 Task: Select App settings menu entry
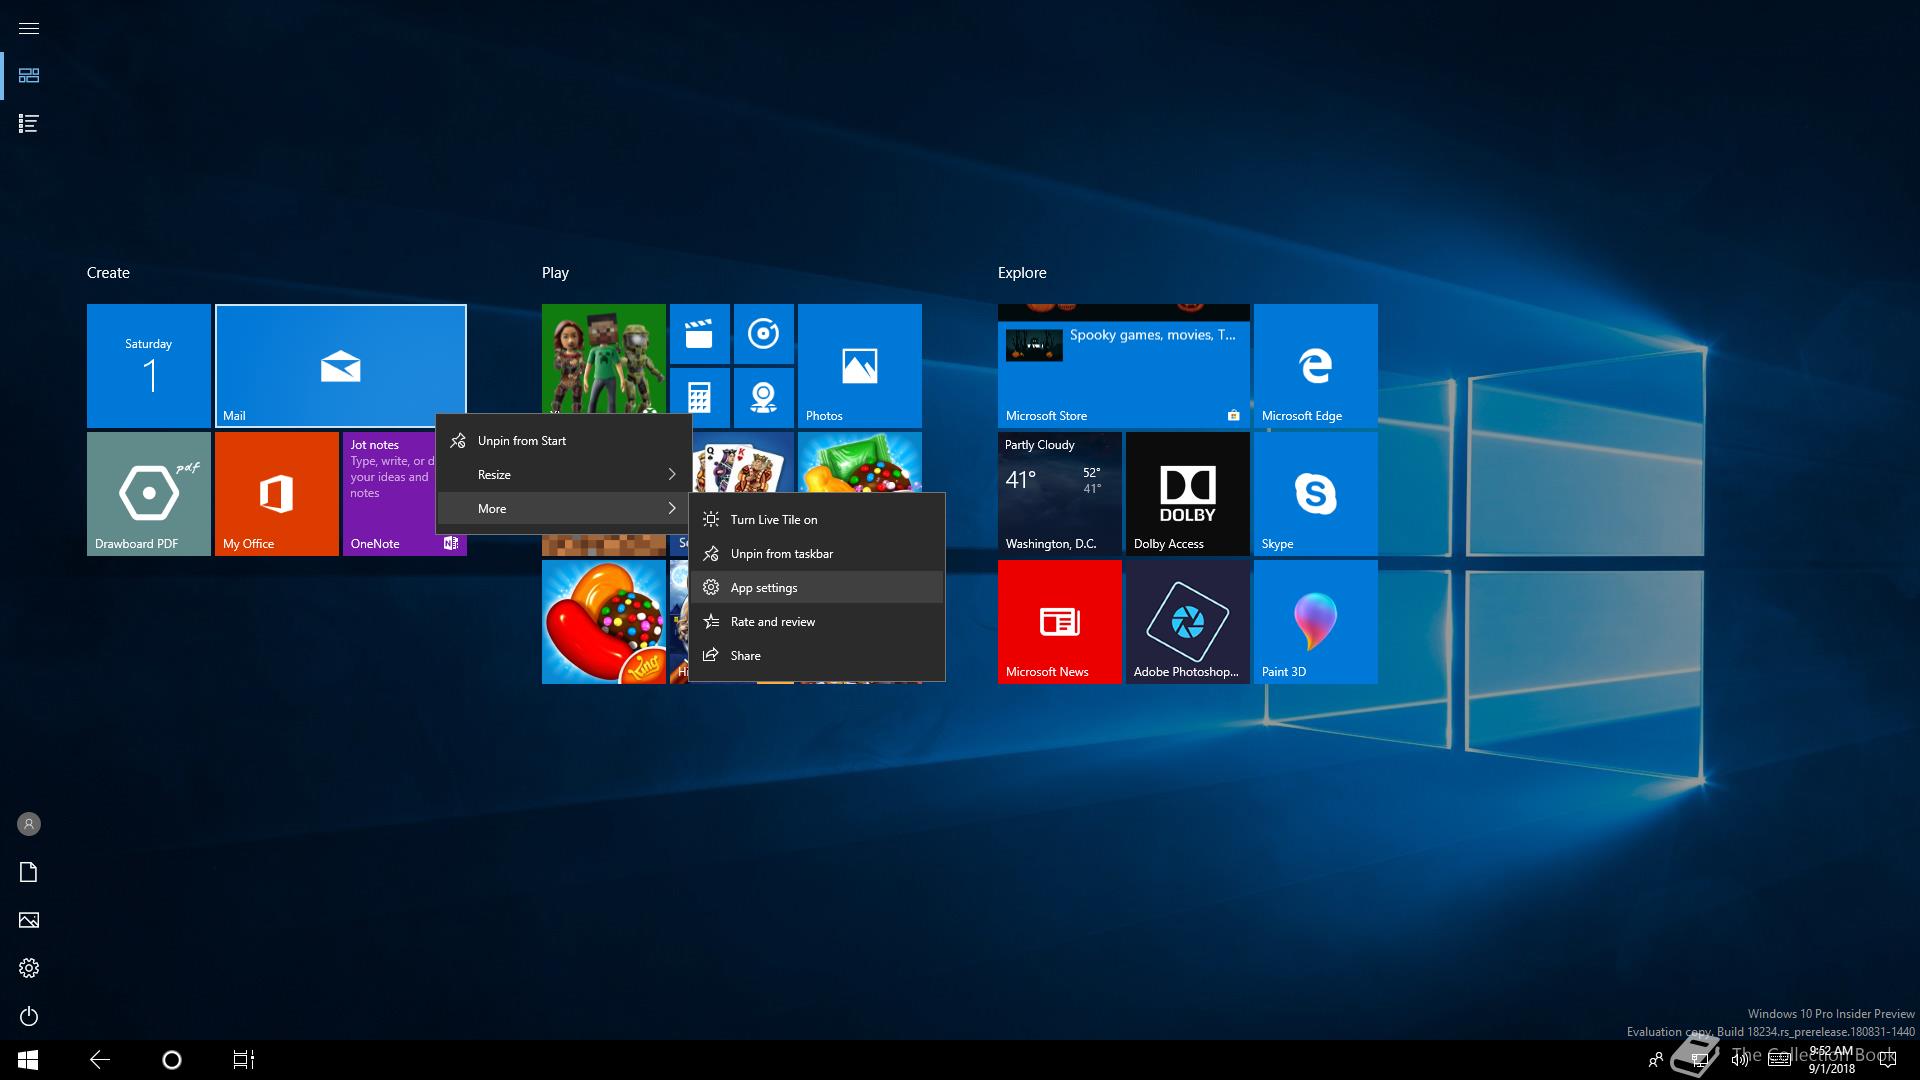point(764,588)
